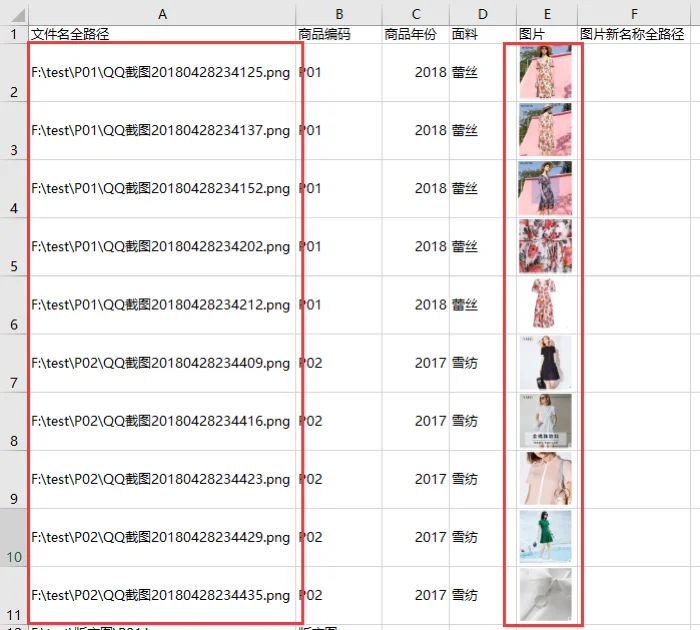Select row 1 header
Viewport: 700px width, 630px height.
[14, 34]
